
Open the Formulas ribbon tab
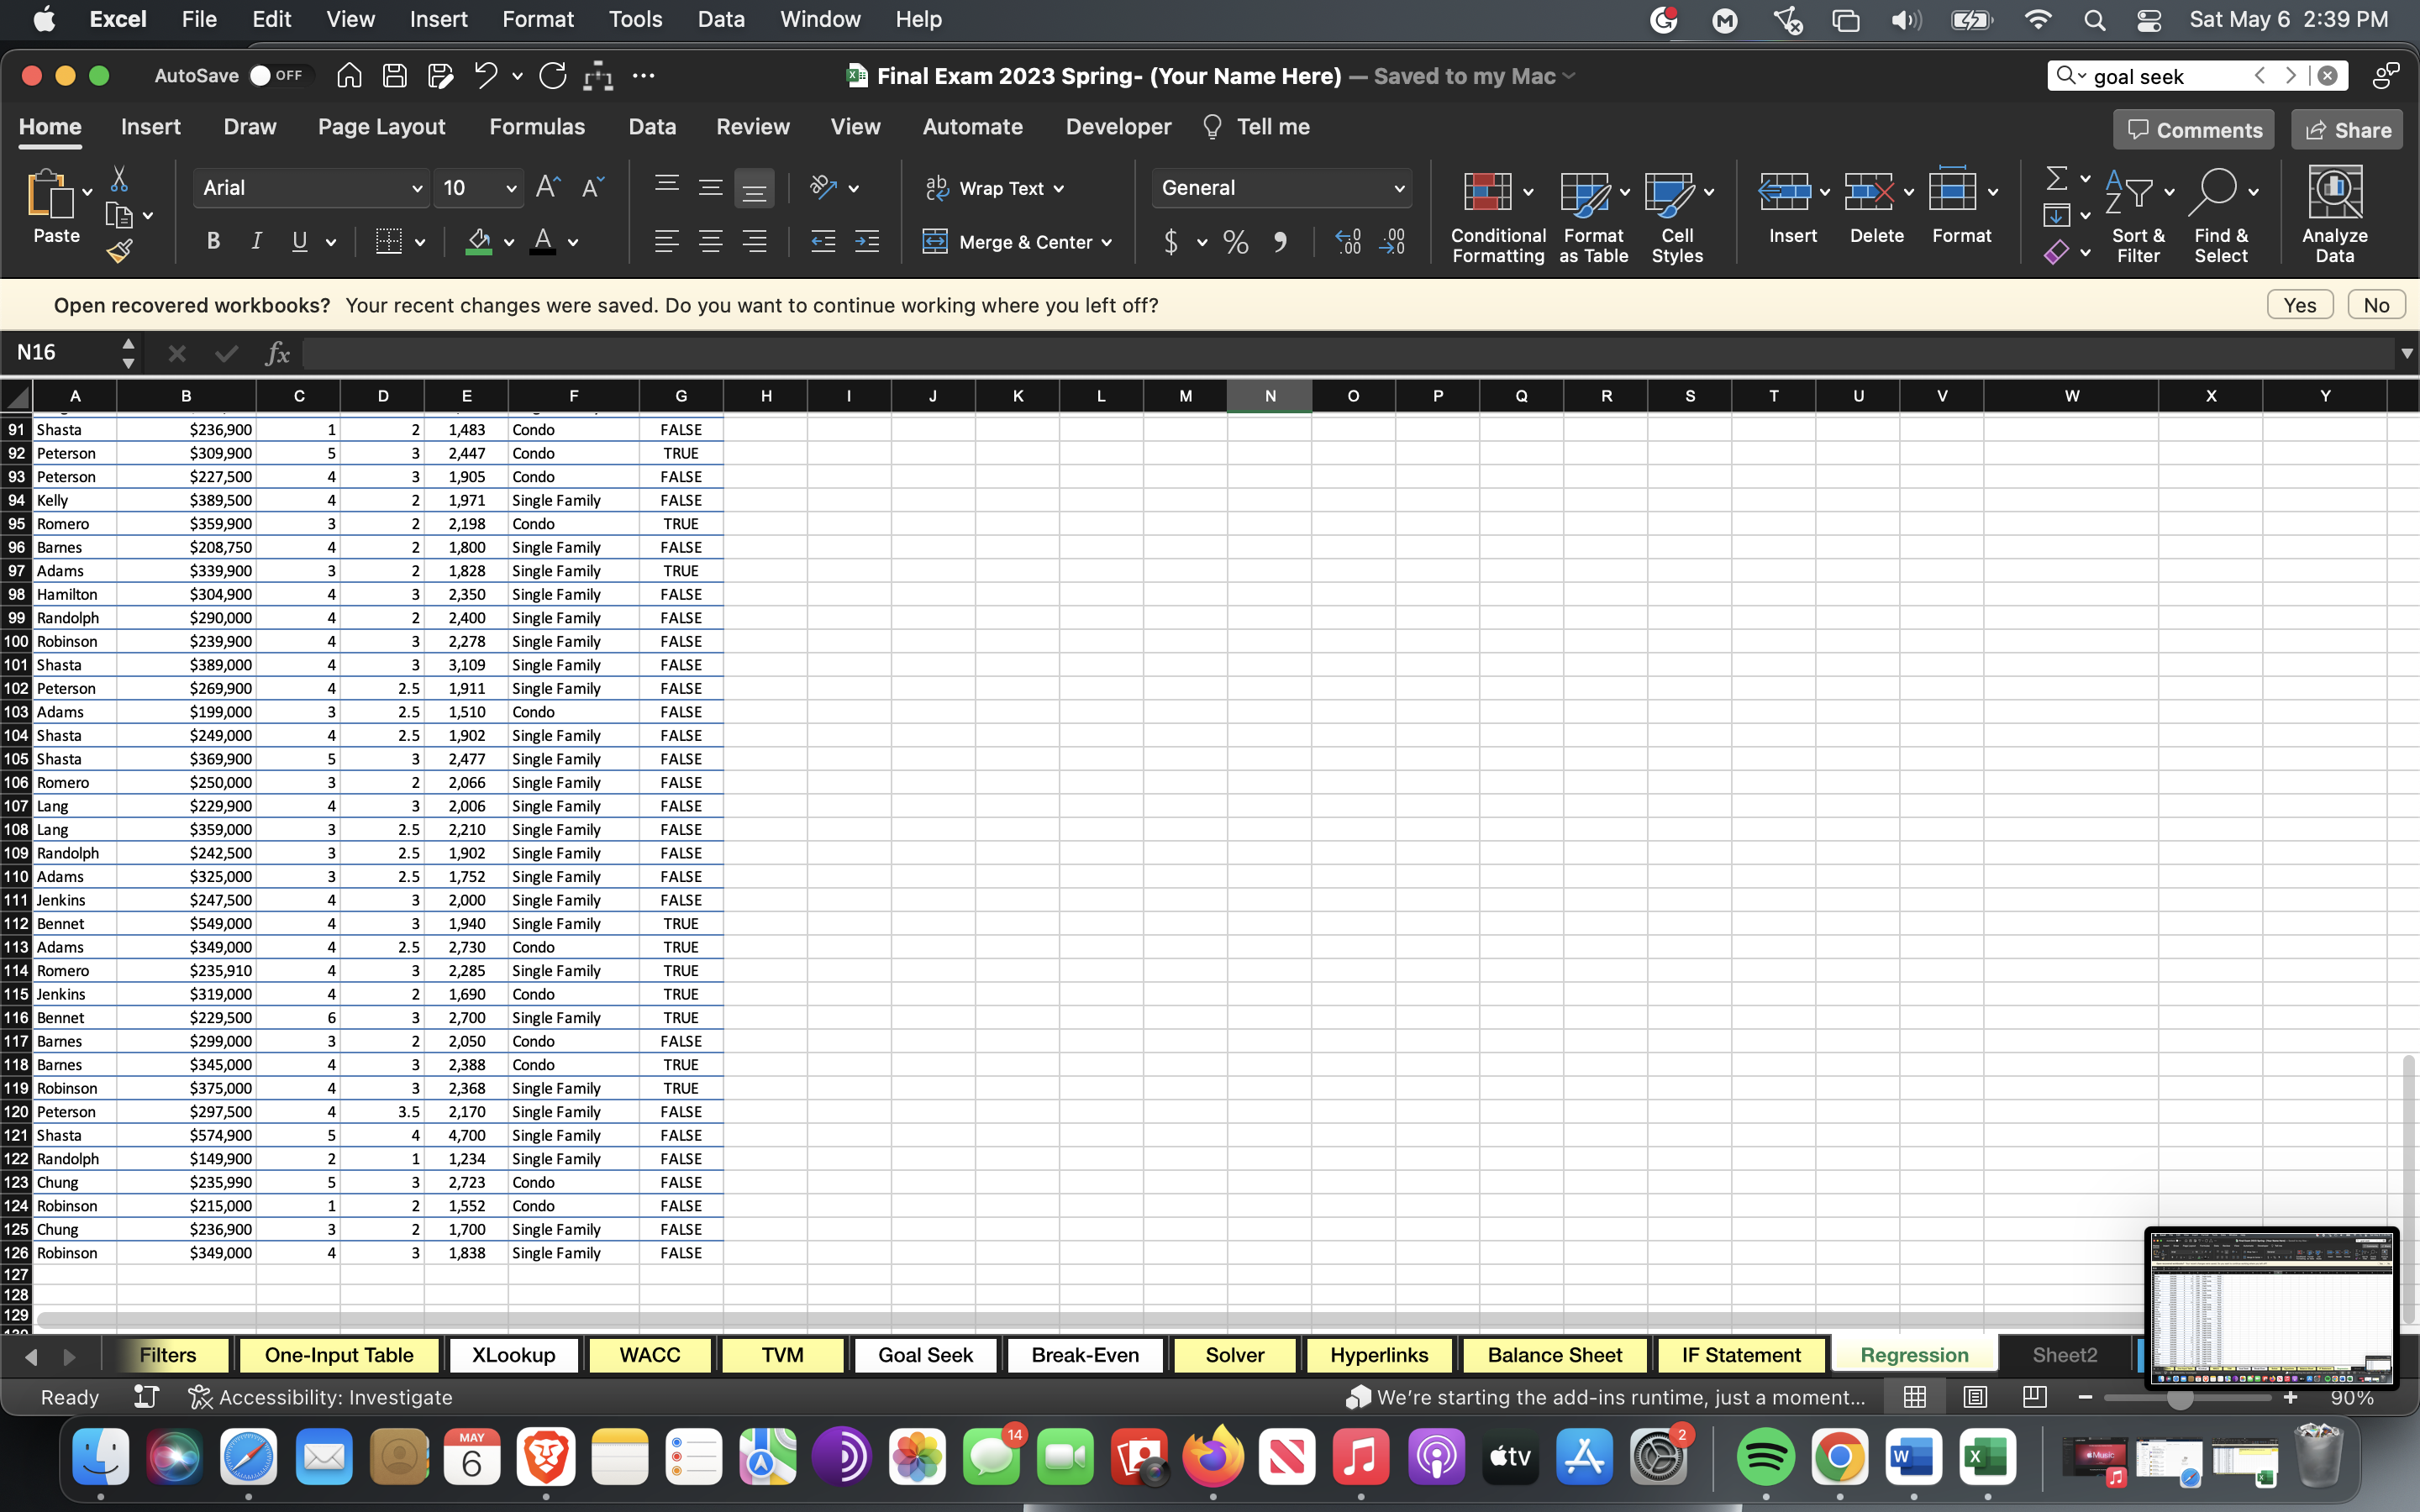click(x=537, y=127)
